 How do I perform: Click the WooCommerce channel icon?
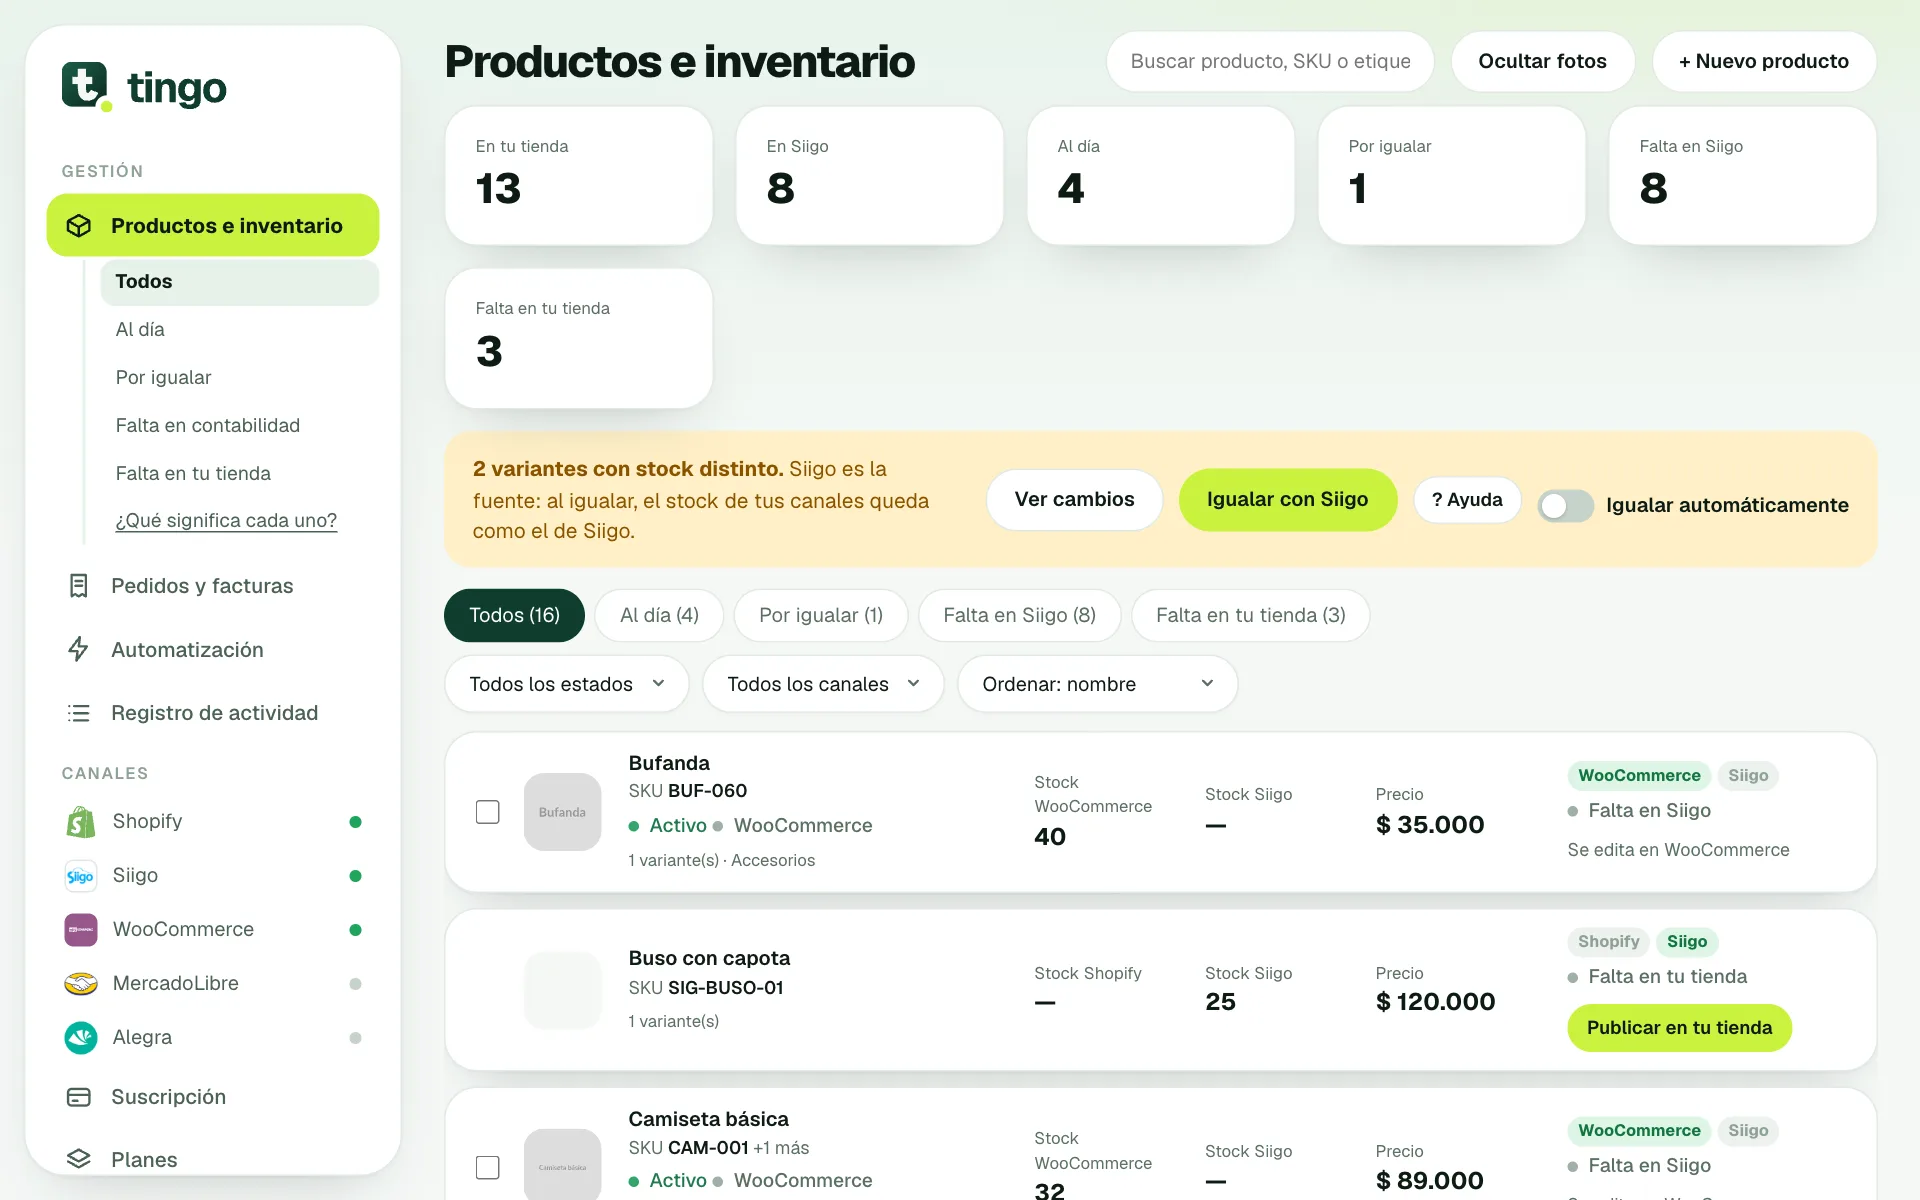point(81,930)
